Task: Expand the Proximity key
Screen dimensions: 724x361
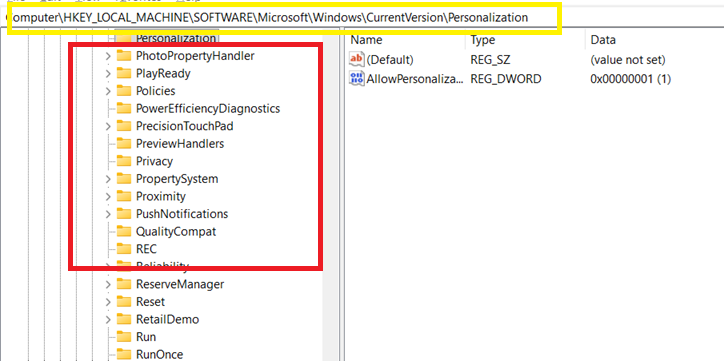Action: point(108,197)
